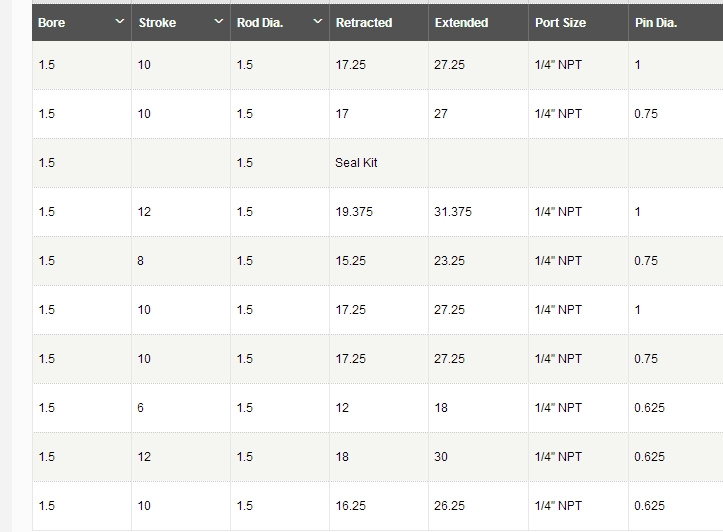
Task: Open the Bore column filter chevron
Action: 119,21
